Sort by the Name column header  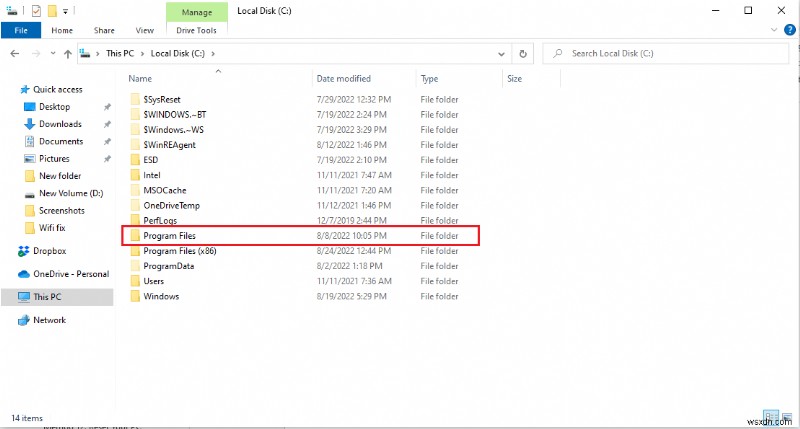pyautogui.click(x=140, y=79)
